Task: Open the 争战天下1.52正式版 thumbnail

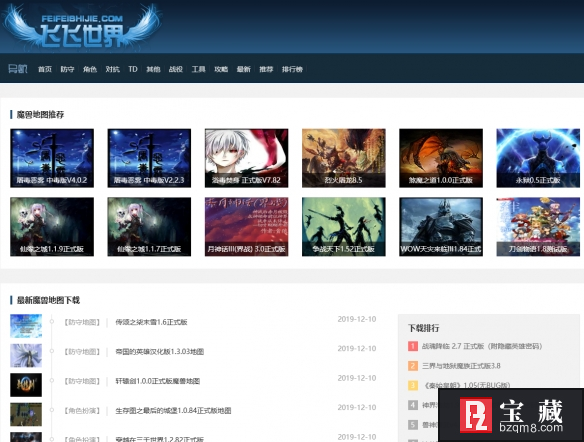Action: click(x=344, y=227)
